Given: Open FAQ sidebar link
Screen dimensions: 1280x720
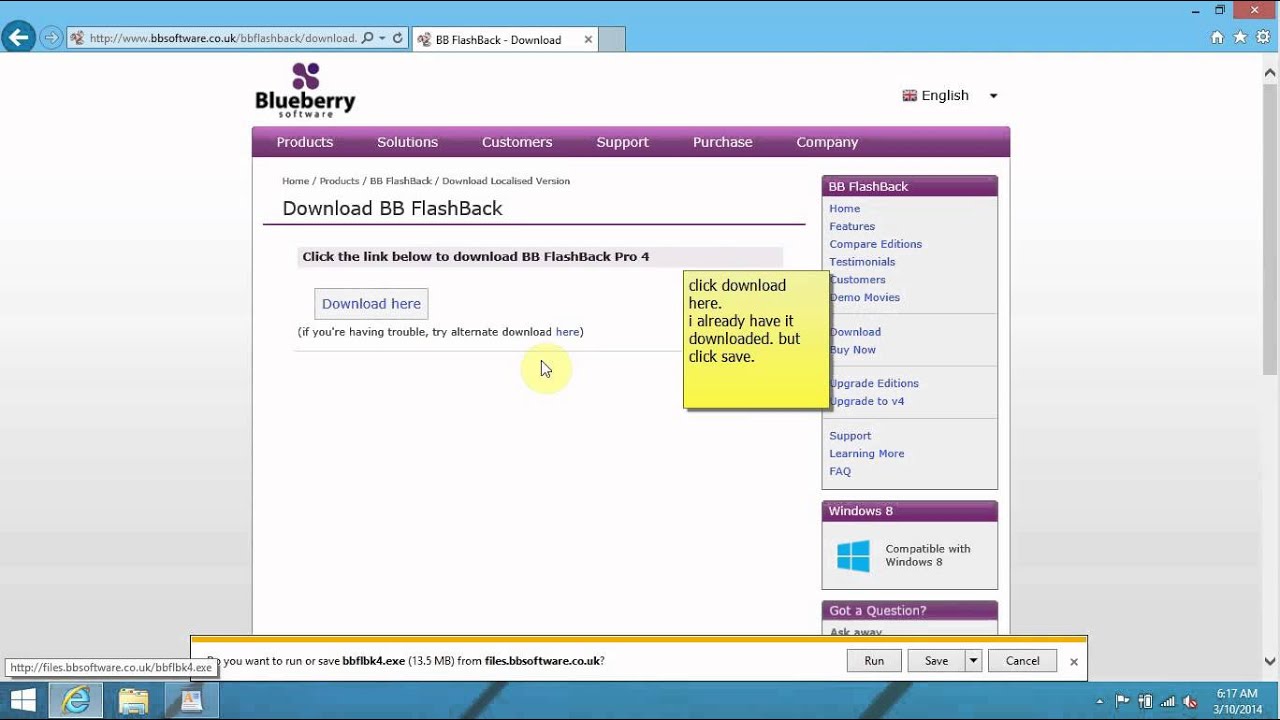Looking at the screenshot, I should click(x=840, y=472).
